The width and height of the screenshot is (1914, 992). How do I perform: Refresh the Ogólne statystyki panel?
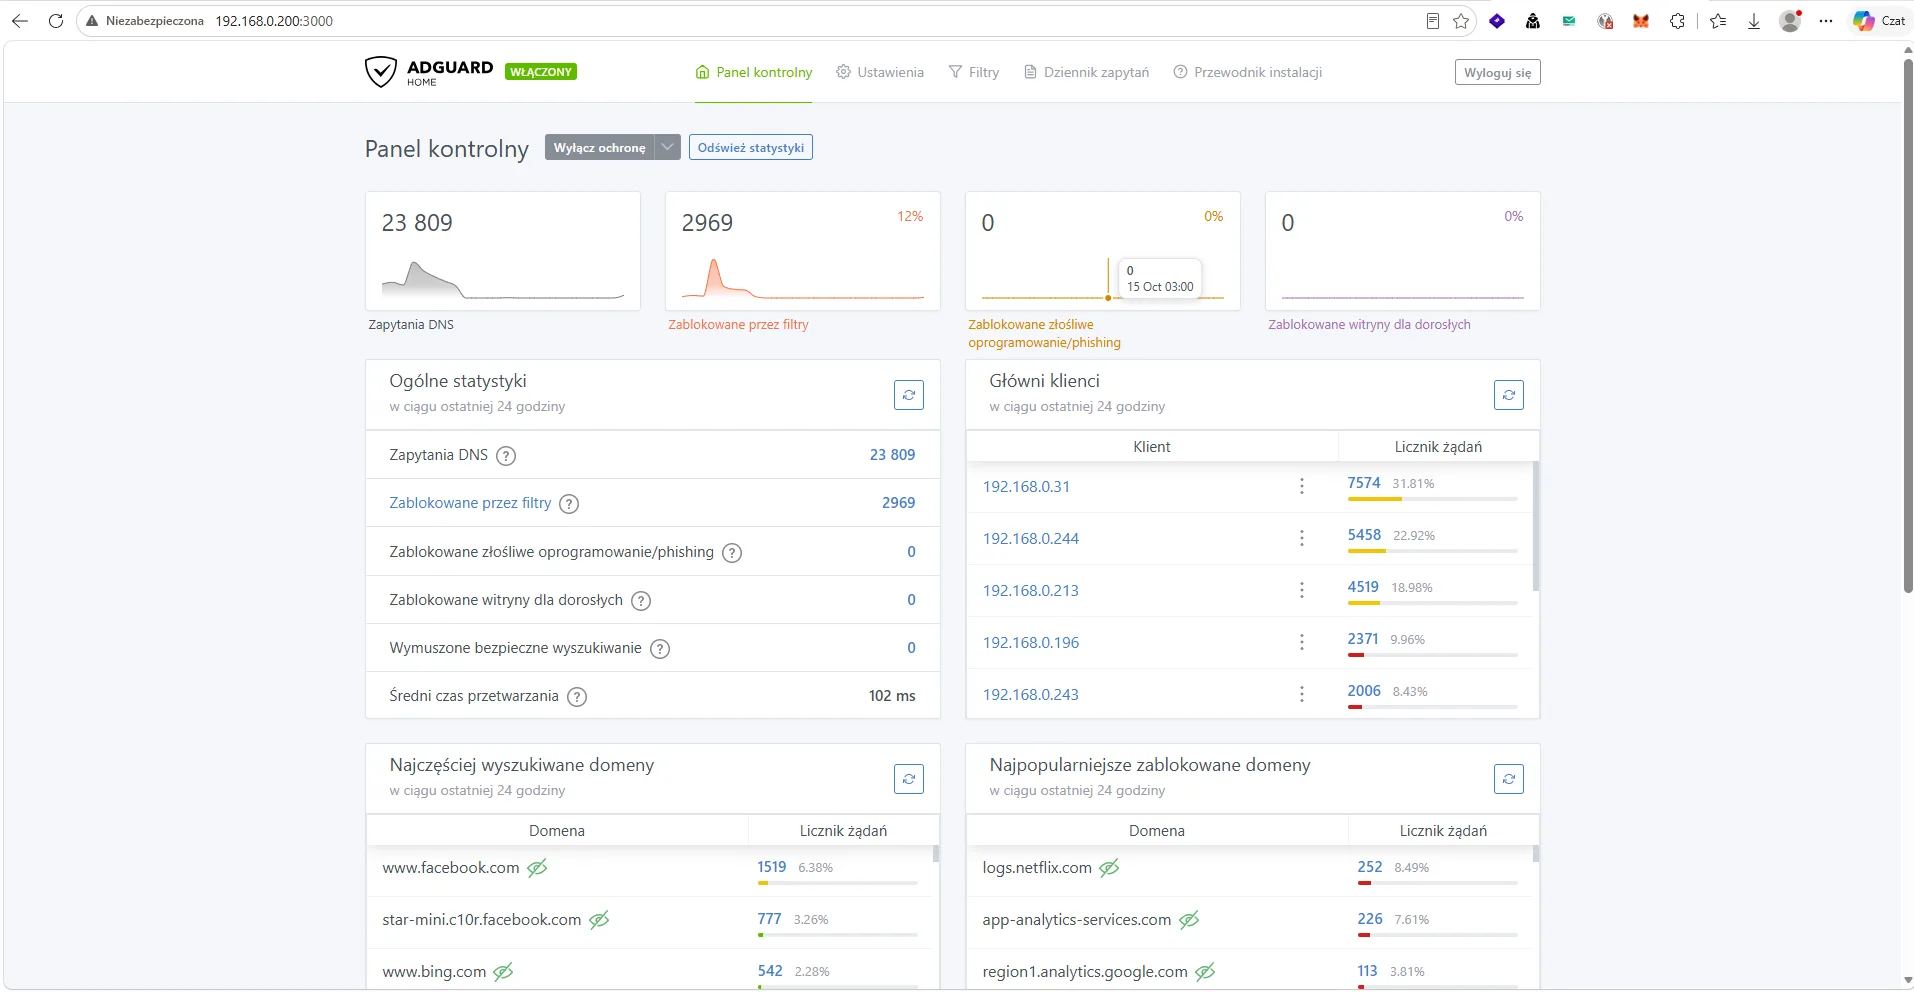pyautogui.click(x=908, y=395)
